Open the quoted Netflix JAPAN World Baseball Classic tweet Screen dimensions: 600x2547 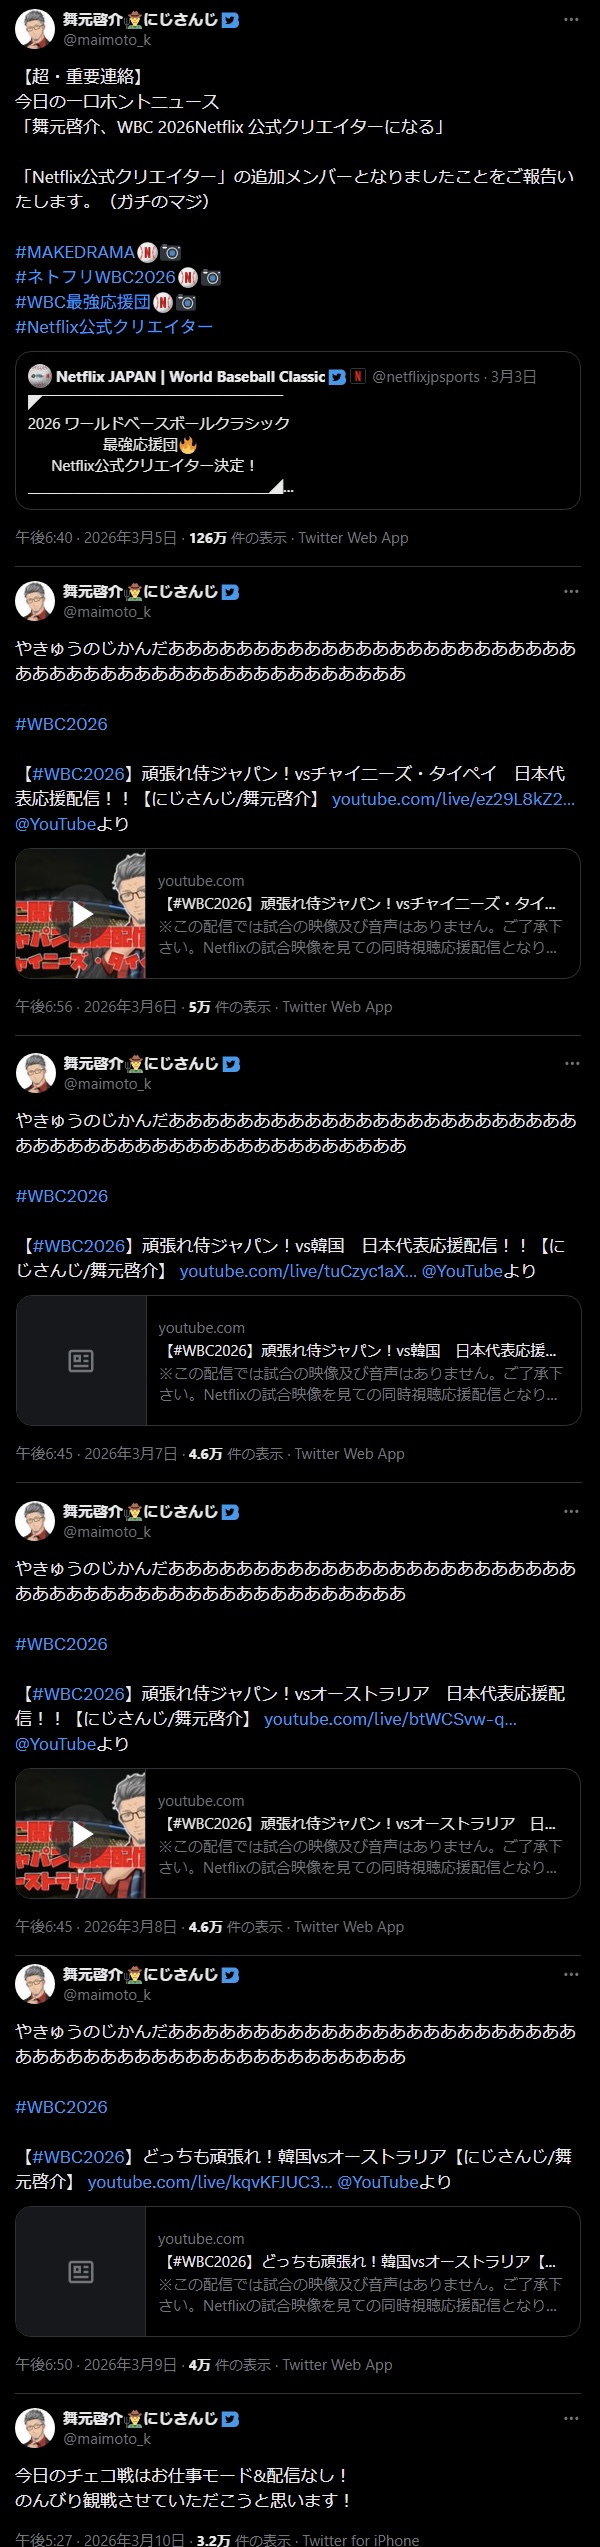click(x=298, y=430)
